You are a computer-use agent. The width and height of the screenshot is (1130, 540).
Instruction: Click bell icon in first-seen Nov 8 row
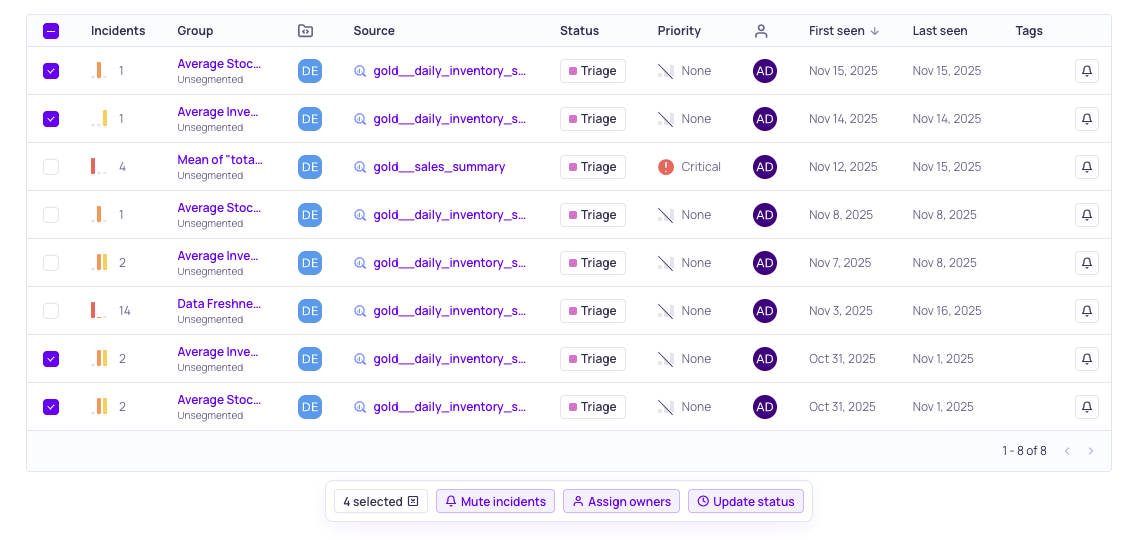(1087, 215)
